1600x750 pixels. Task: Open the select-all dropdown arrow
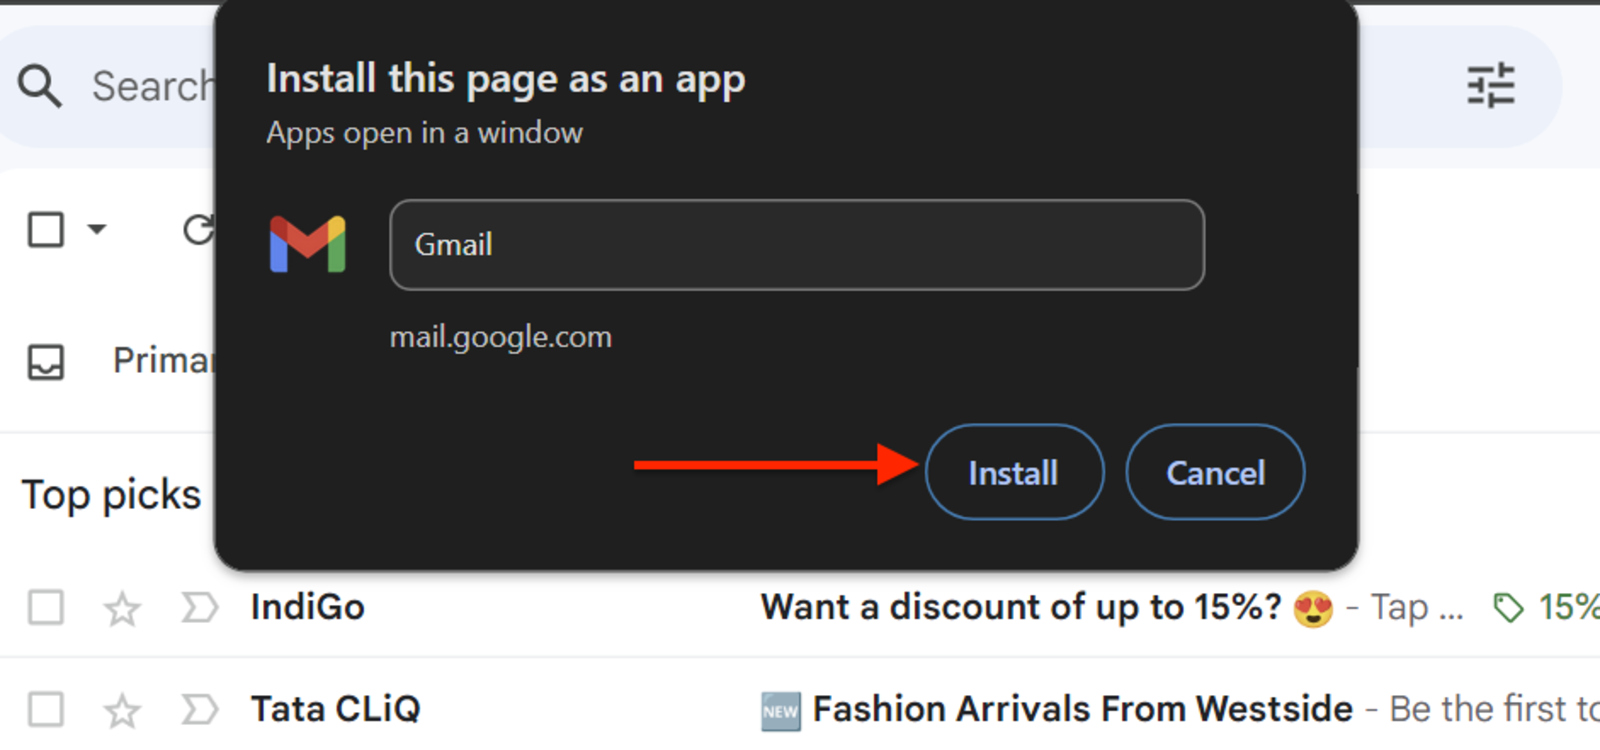tap(97, 229)
